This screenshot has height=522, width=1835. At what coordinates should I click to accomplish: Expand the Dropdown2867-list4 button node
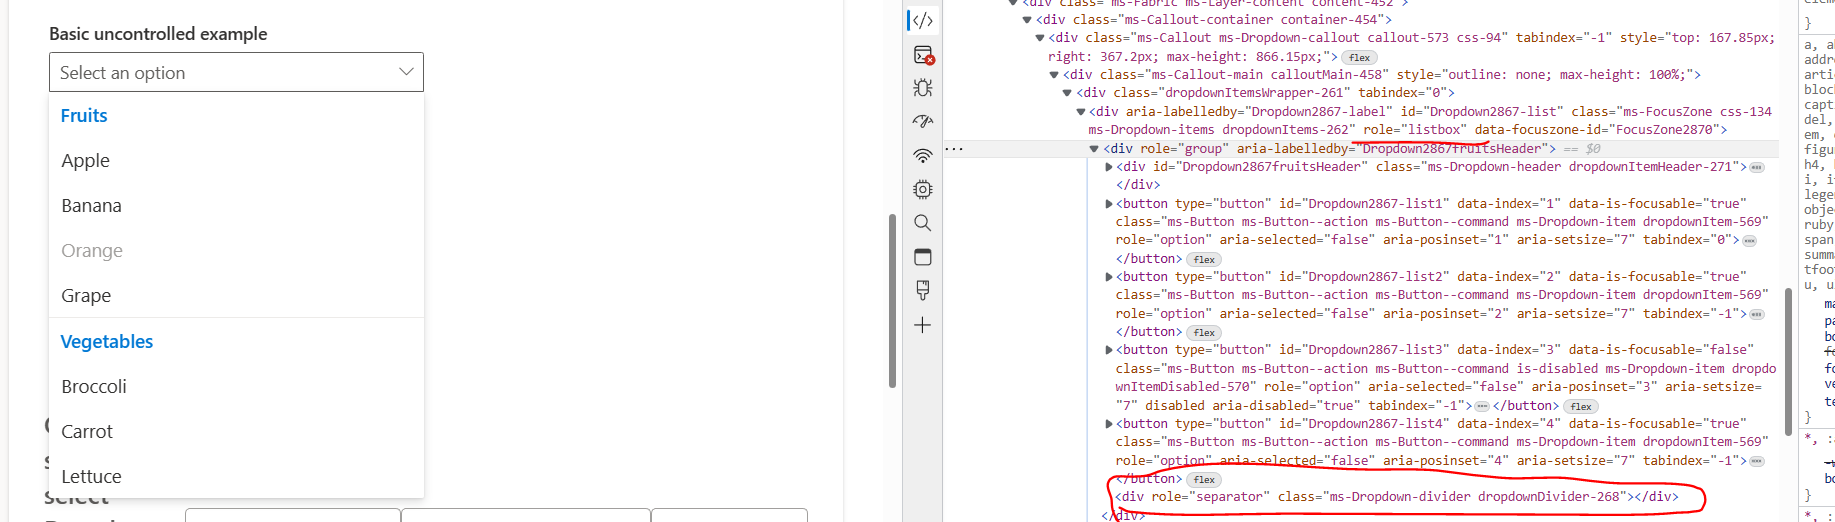coord(1108,424)
